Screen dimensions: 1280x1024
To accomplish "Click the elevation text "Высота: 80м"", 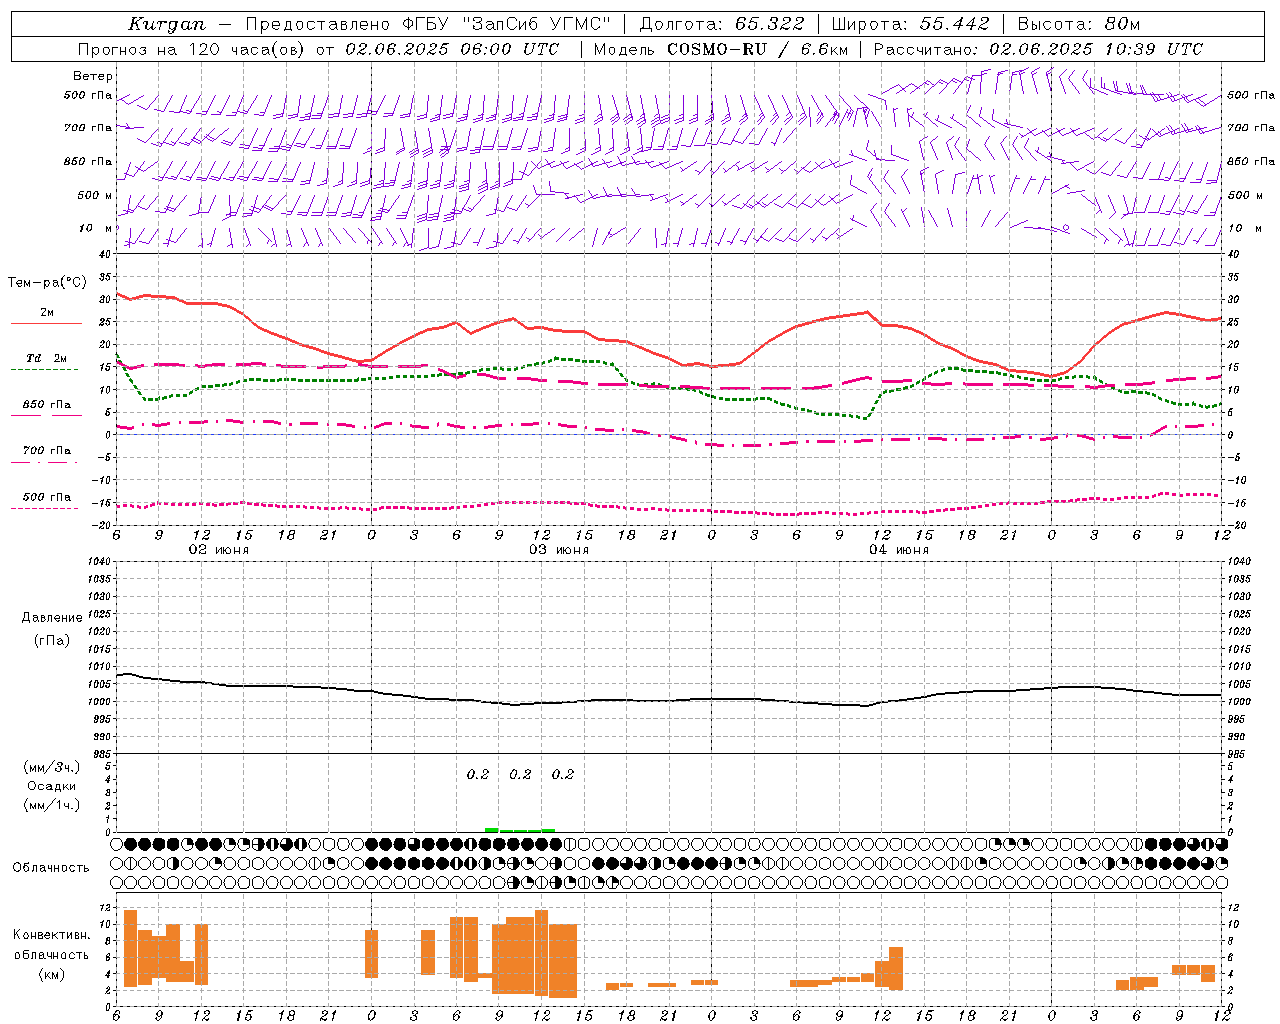I will pos(1078,24).
